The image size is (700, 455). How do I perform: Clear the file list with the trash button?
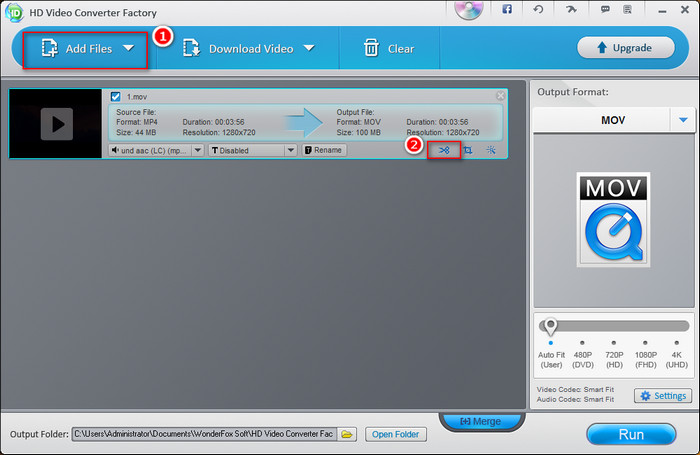[388, 49]
